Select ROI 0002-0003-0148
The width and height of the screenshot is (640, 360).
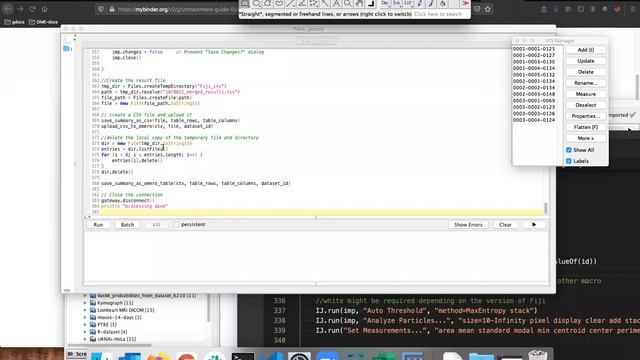534,94
